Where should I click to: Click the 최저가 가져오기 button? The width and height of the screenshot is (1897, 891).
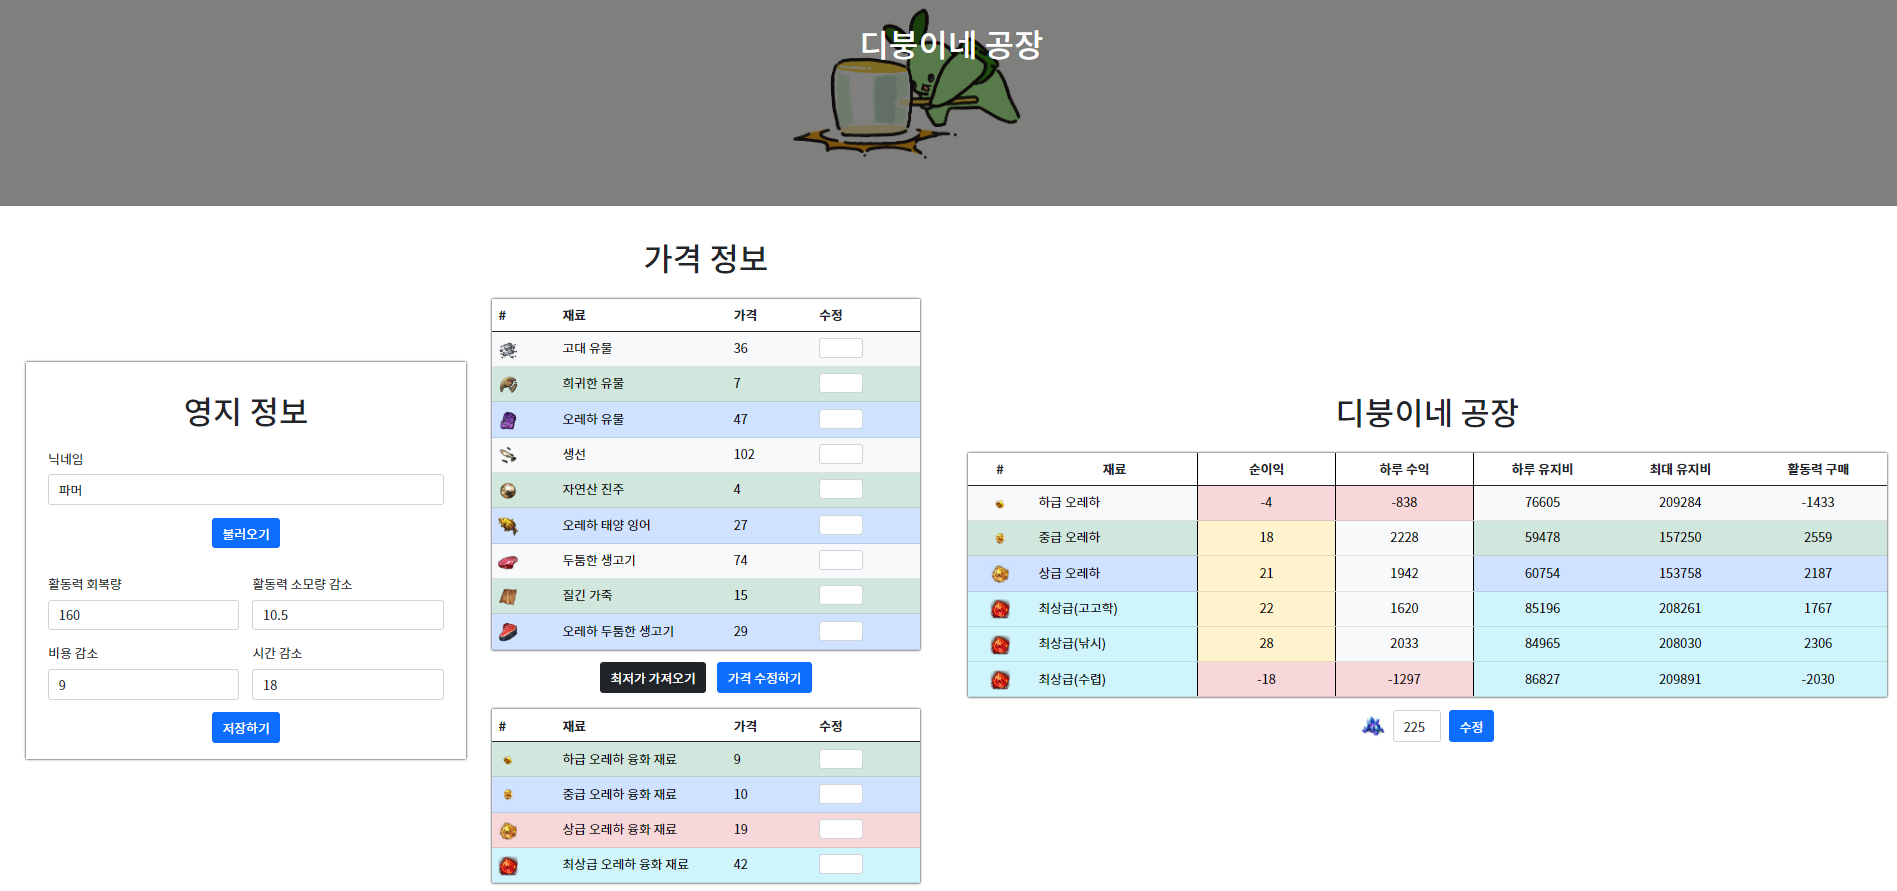click(x=653, y=677)
